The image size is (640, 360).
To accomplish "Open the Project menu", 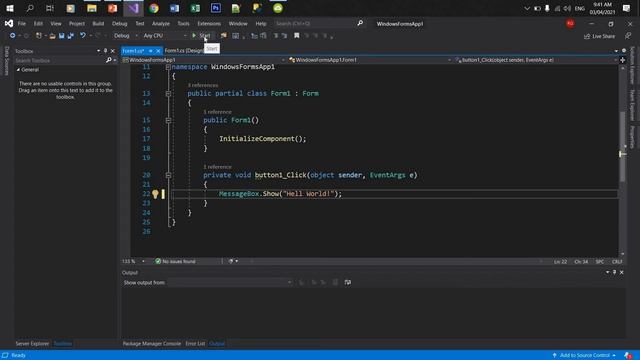I will click(77, 24).
